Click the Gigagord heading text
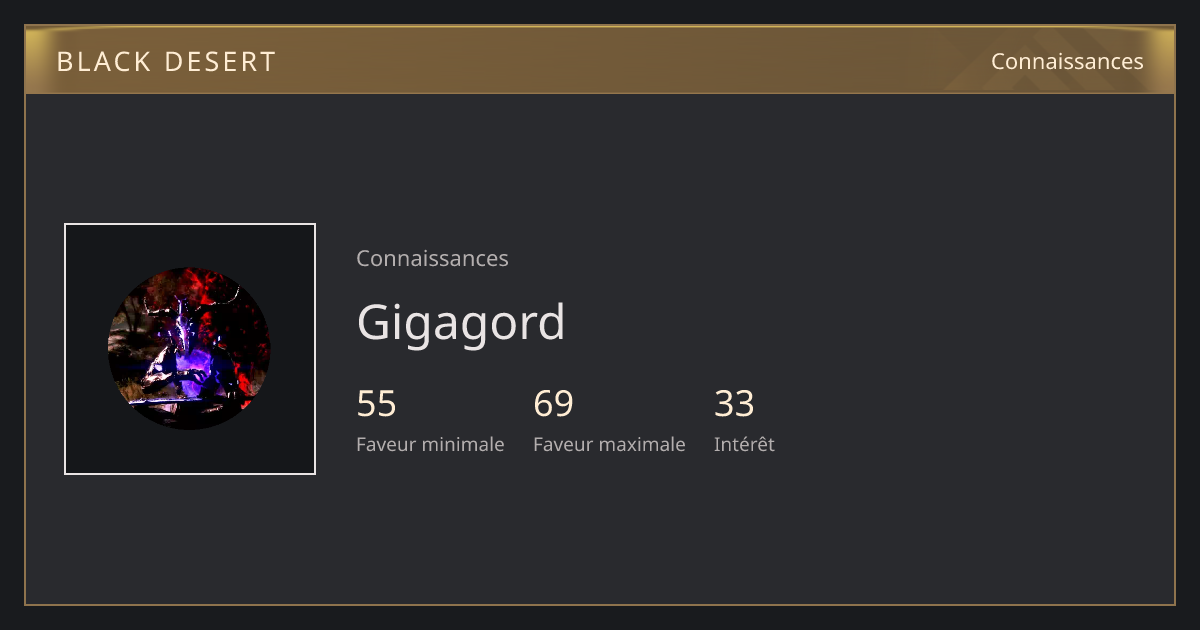The image size is (1200, 630). (x=461, y=322)
